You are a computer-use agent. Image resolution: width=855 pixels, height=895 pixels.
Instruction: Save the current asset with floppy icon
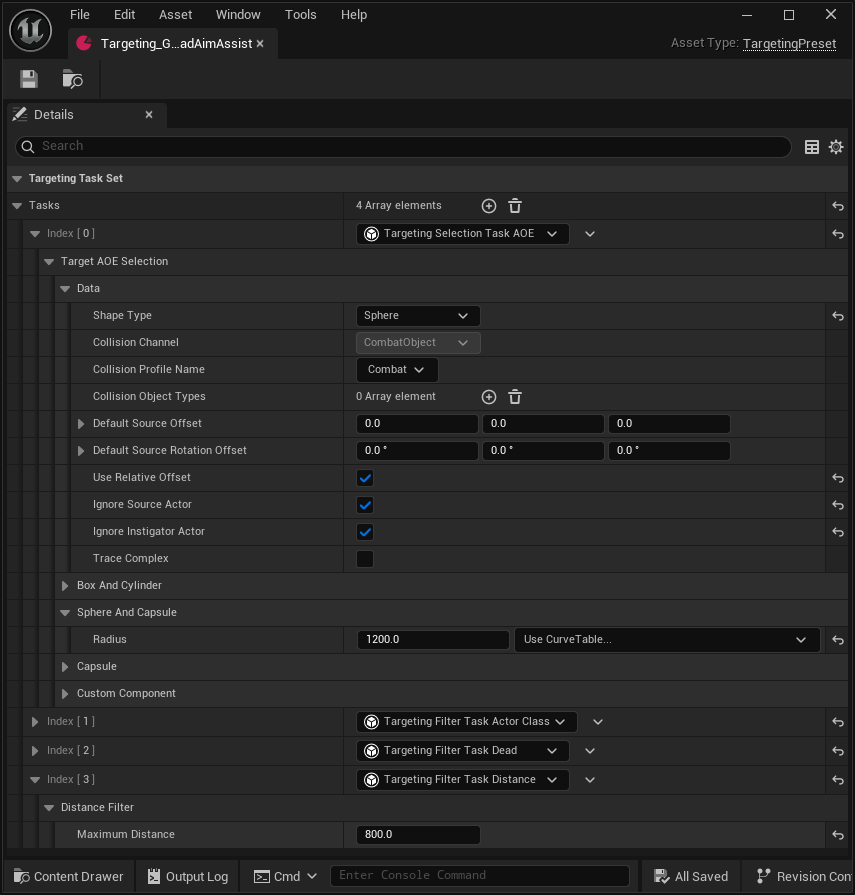tap(29, 79)
